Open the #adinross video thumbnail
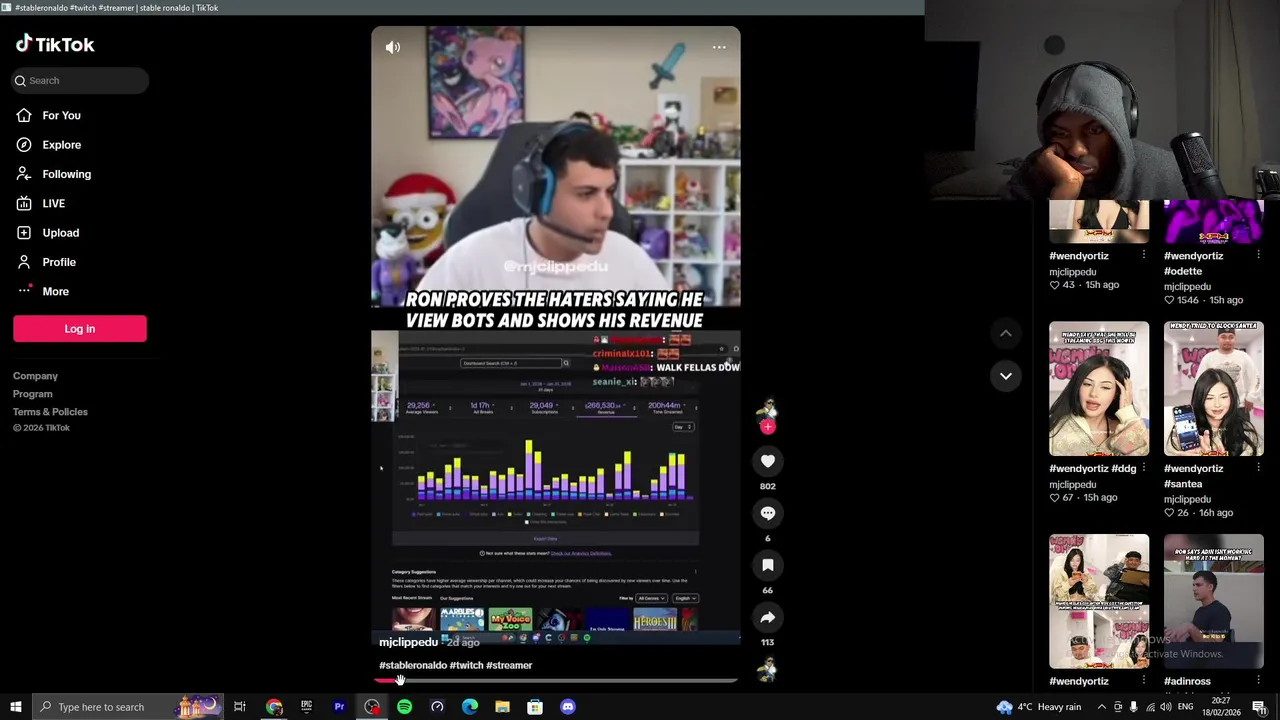The height and width of the screenshot is (720, 1280). click(1213, 601)
